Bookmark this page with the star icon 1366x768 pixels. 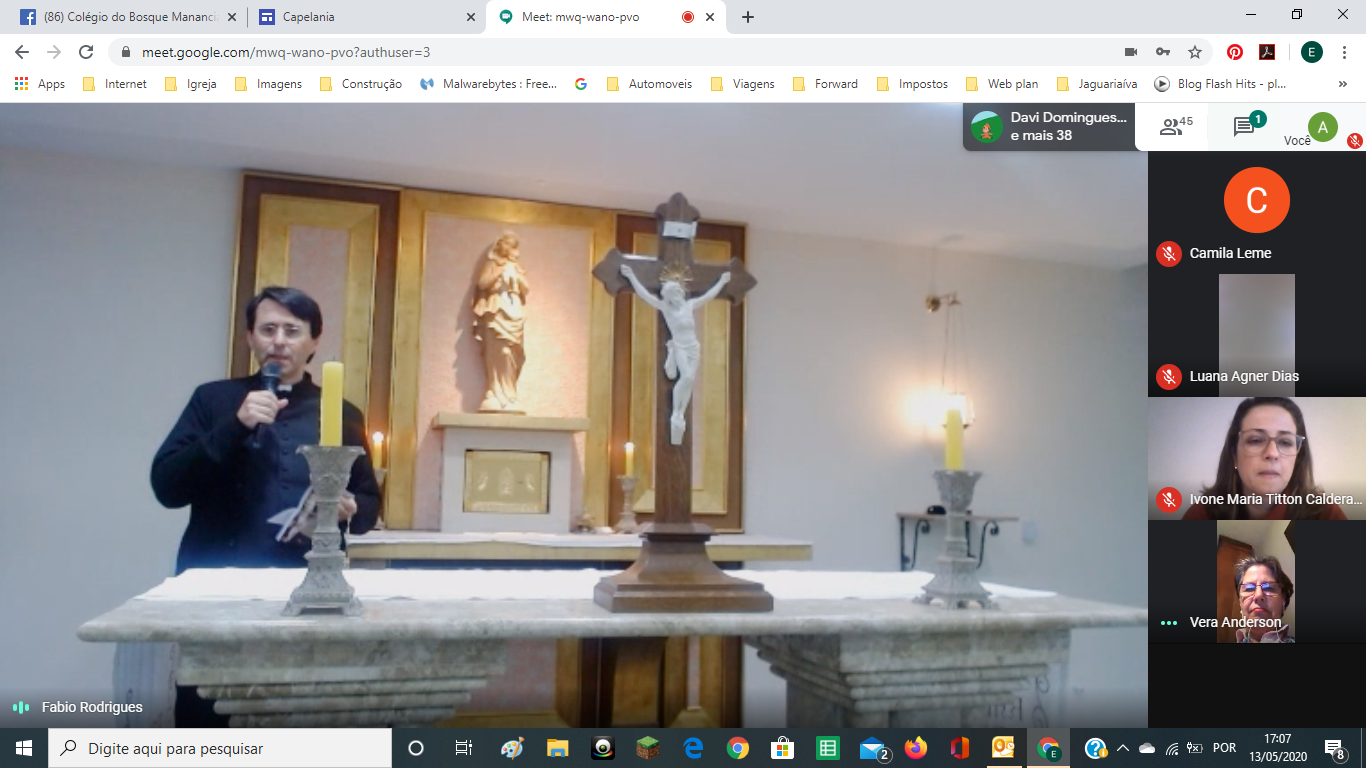pos(1194,52)
